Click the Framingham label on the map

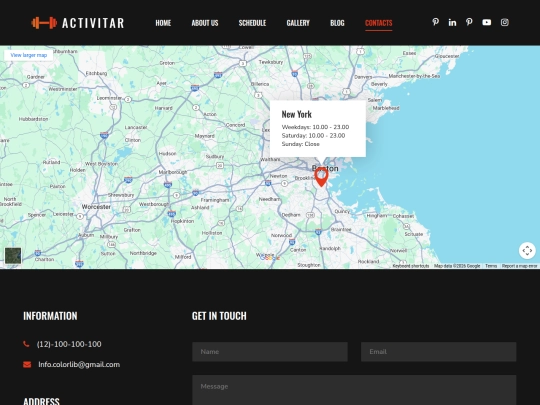pyautogui.click(x=215, y=200)
